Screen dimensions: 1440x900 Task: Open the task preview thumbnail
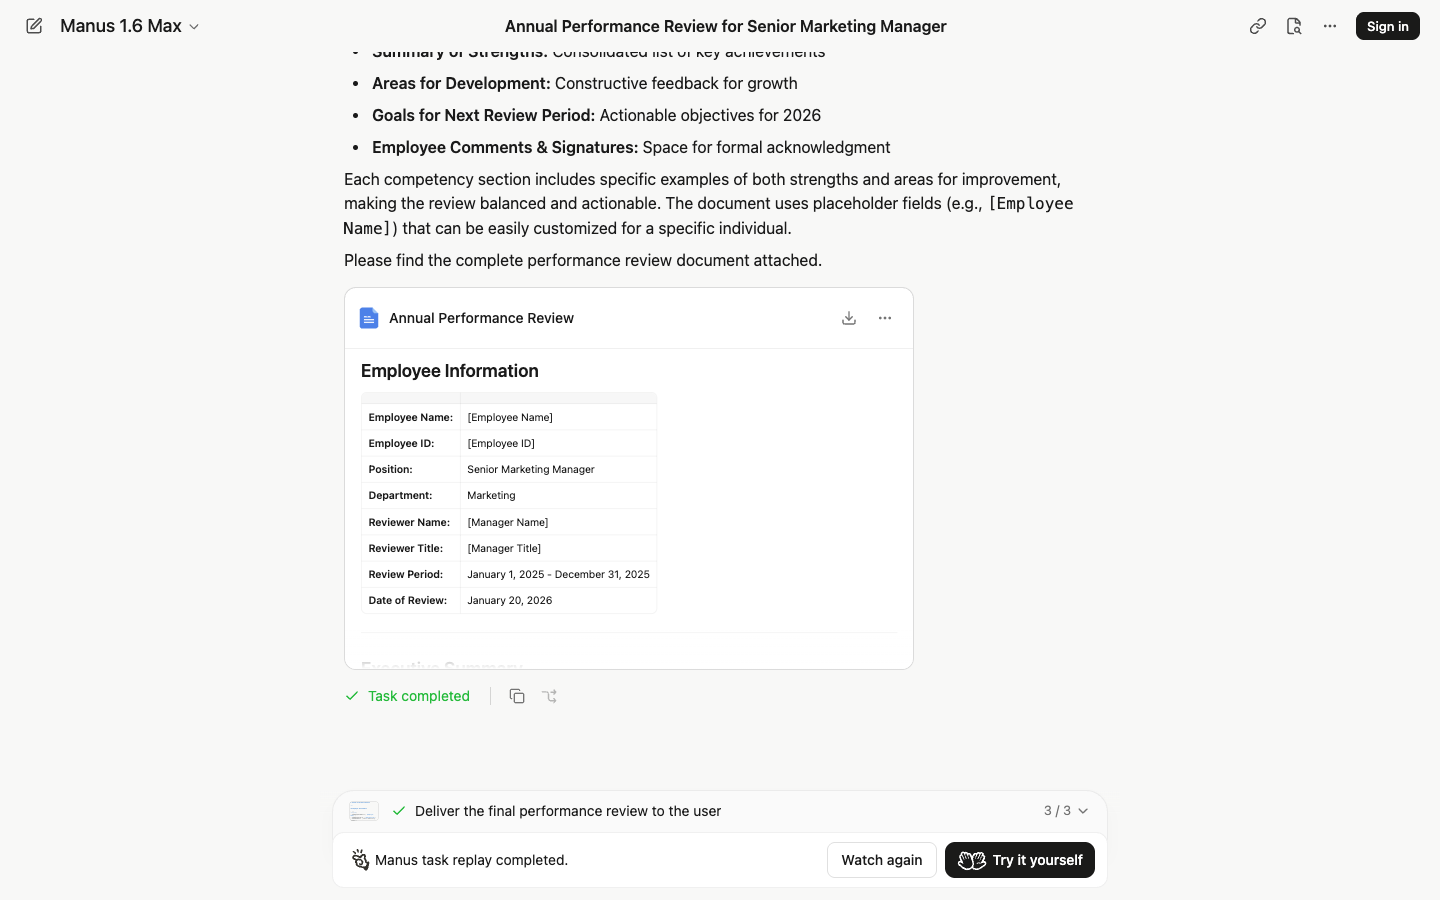coord(364,811)
